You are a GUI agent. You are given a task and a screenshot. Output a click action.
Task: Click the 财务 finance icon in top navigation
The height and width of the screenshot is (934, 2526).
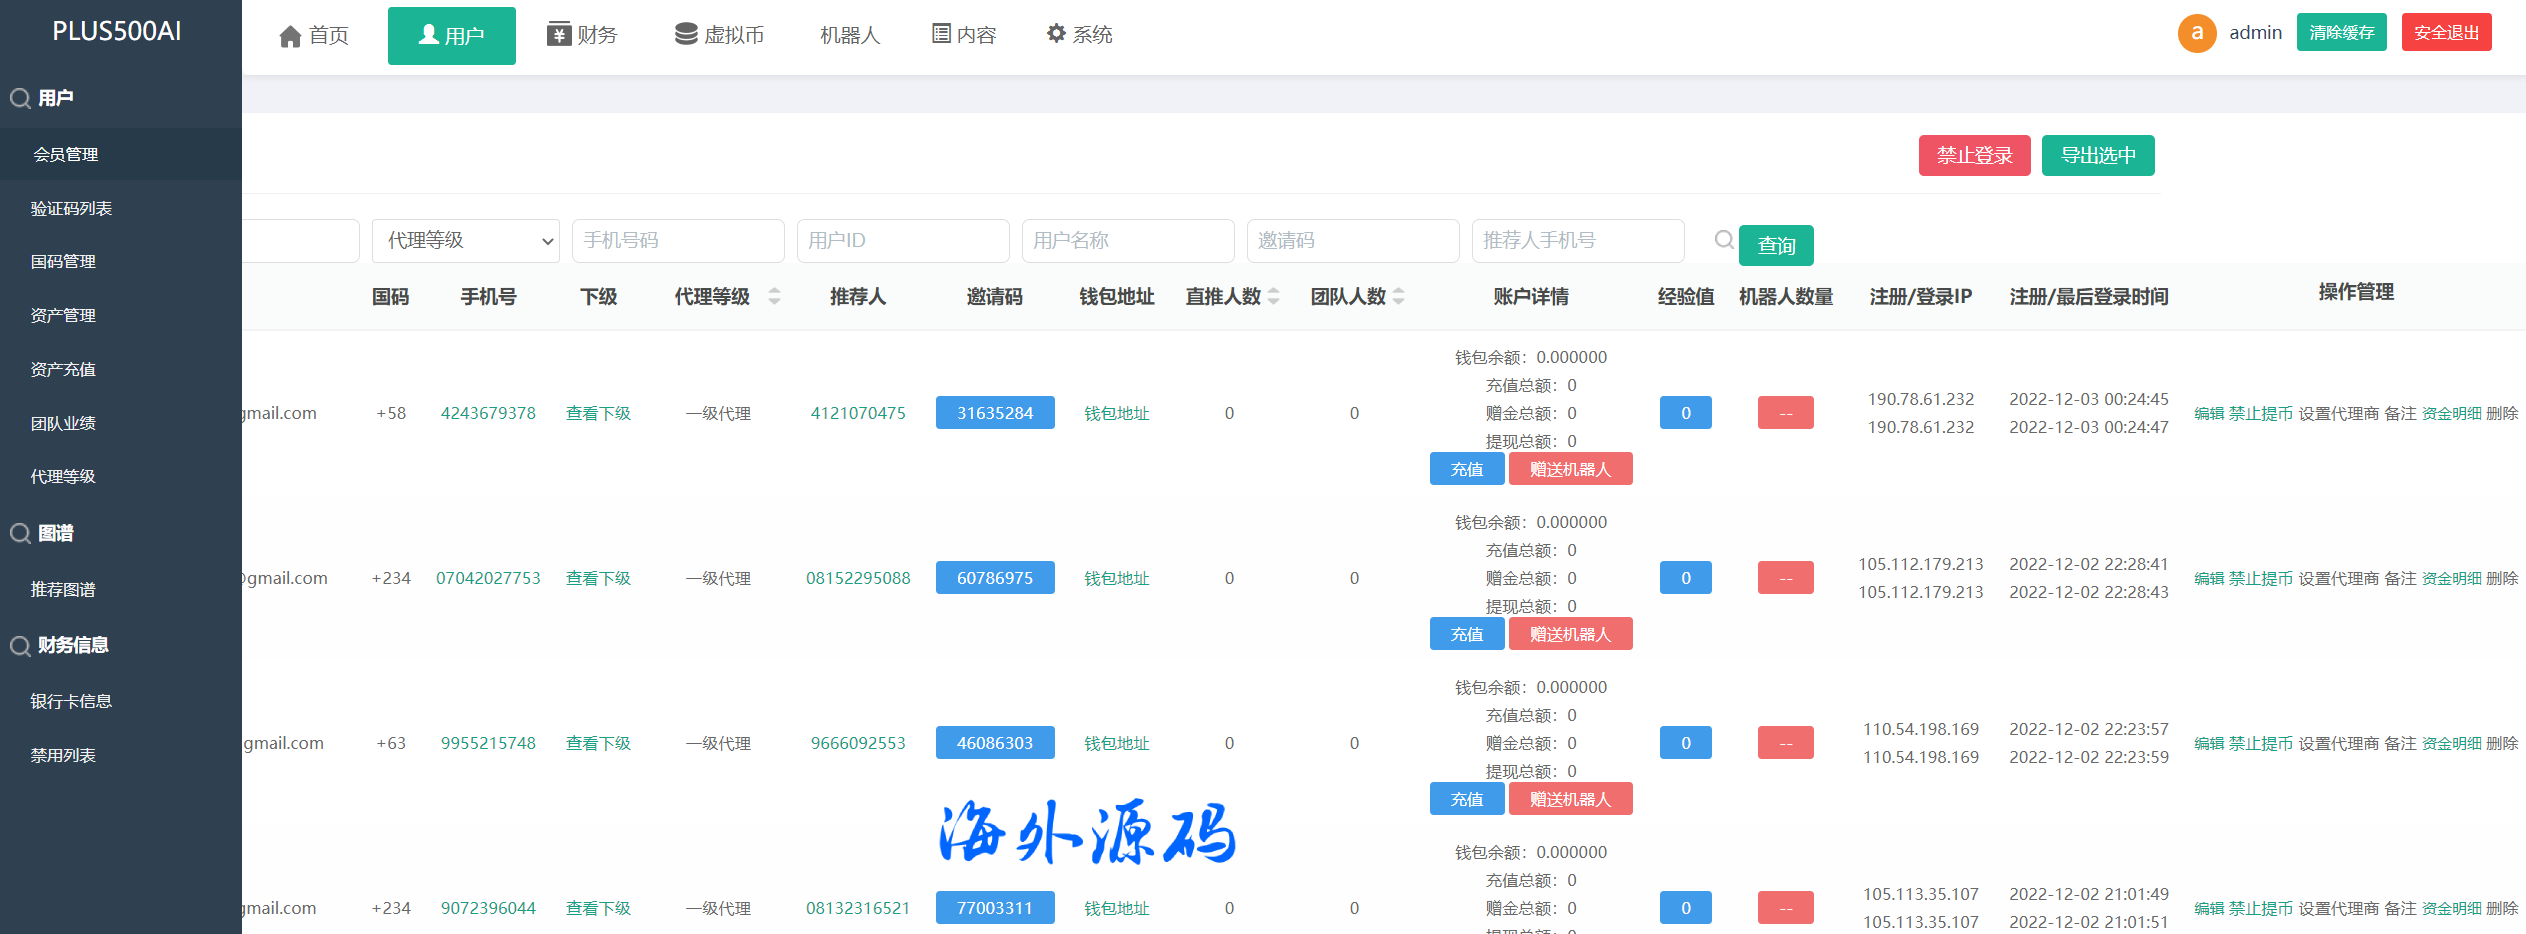click(x=558, y=35)
